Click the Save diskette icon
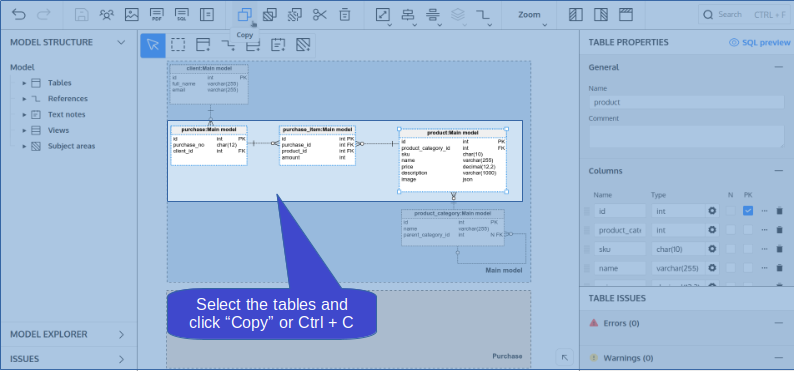794x371 pixels. coord(82,15)
